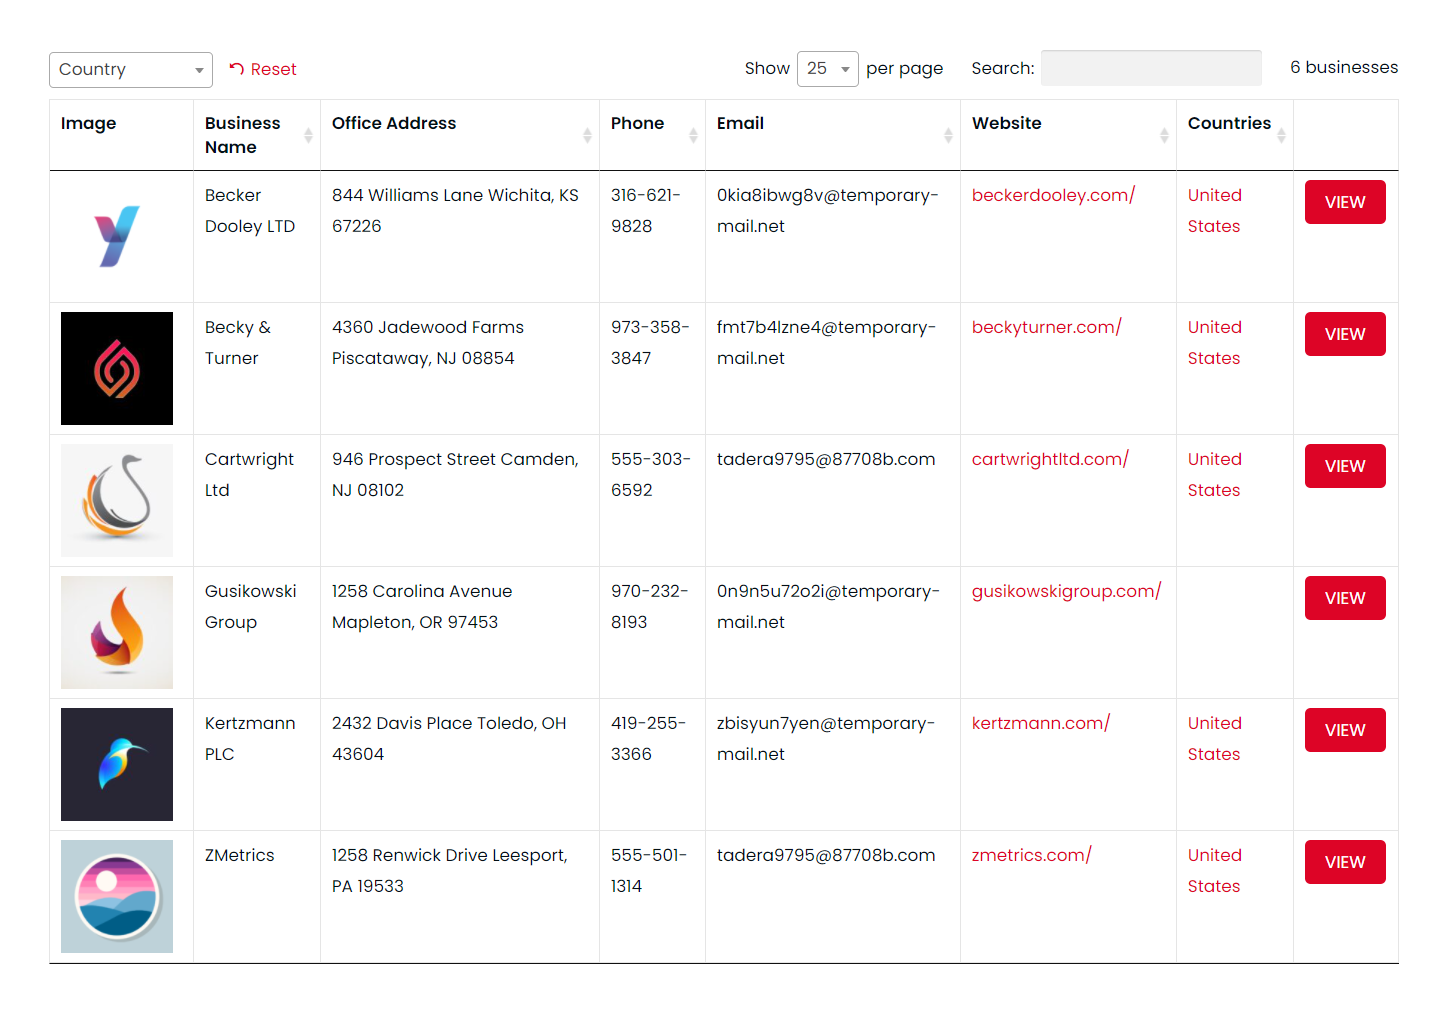The image size is (1449, 1015).
Task: Sort table by Phone column arrows
Action: [x=693, y=135]
